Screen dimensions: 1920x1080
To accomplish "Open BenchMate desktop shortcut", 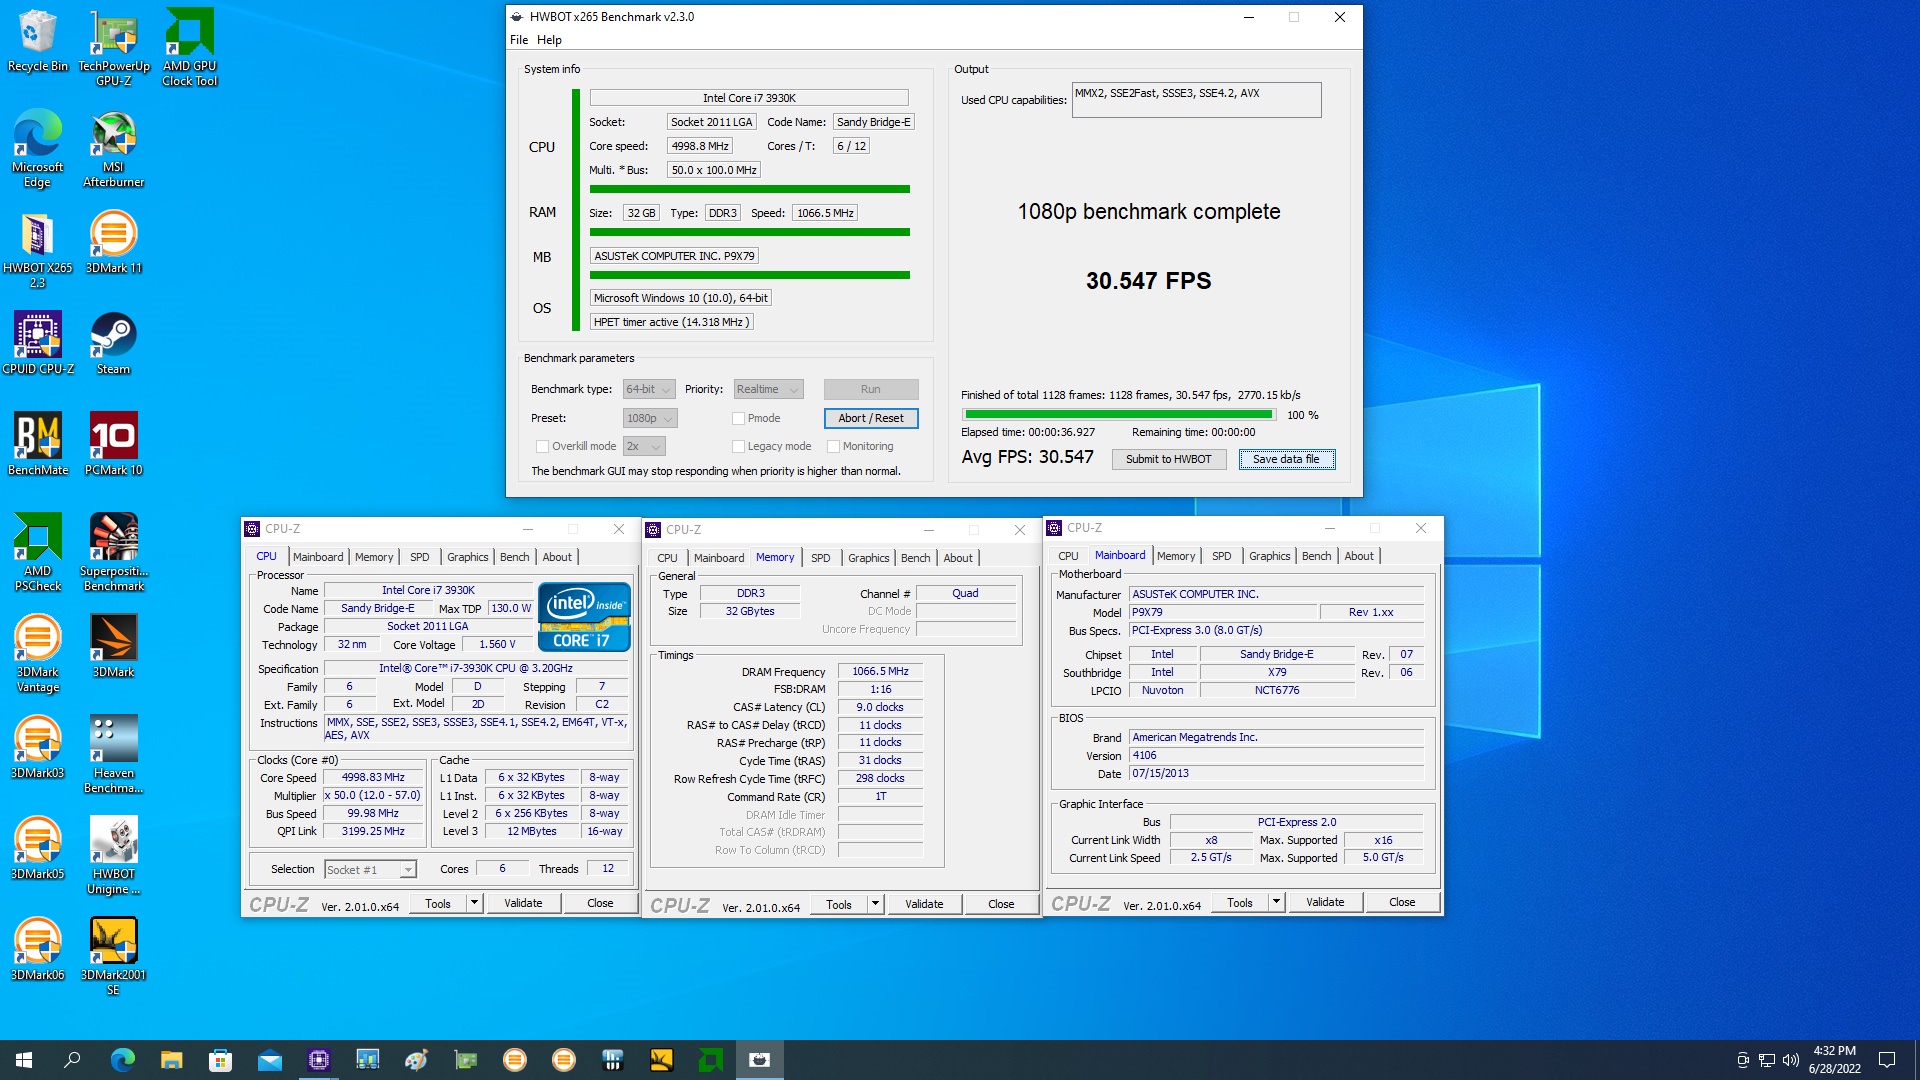I will [x=38, y=444].
